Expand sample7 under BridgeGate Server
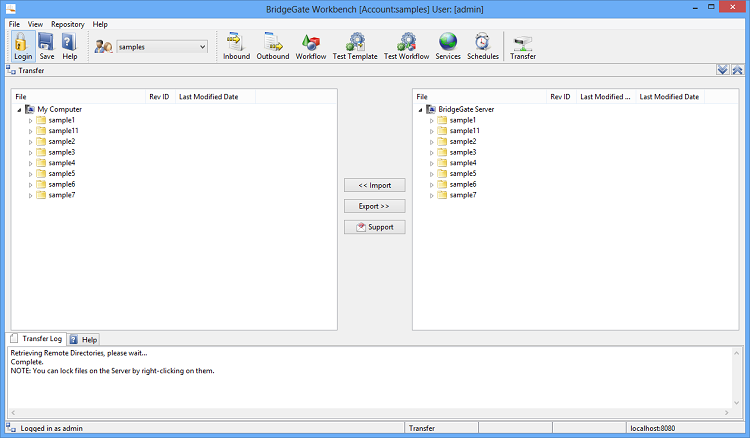The image size is (750, 438). pos(431,196)
